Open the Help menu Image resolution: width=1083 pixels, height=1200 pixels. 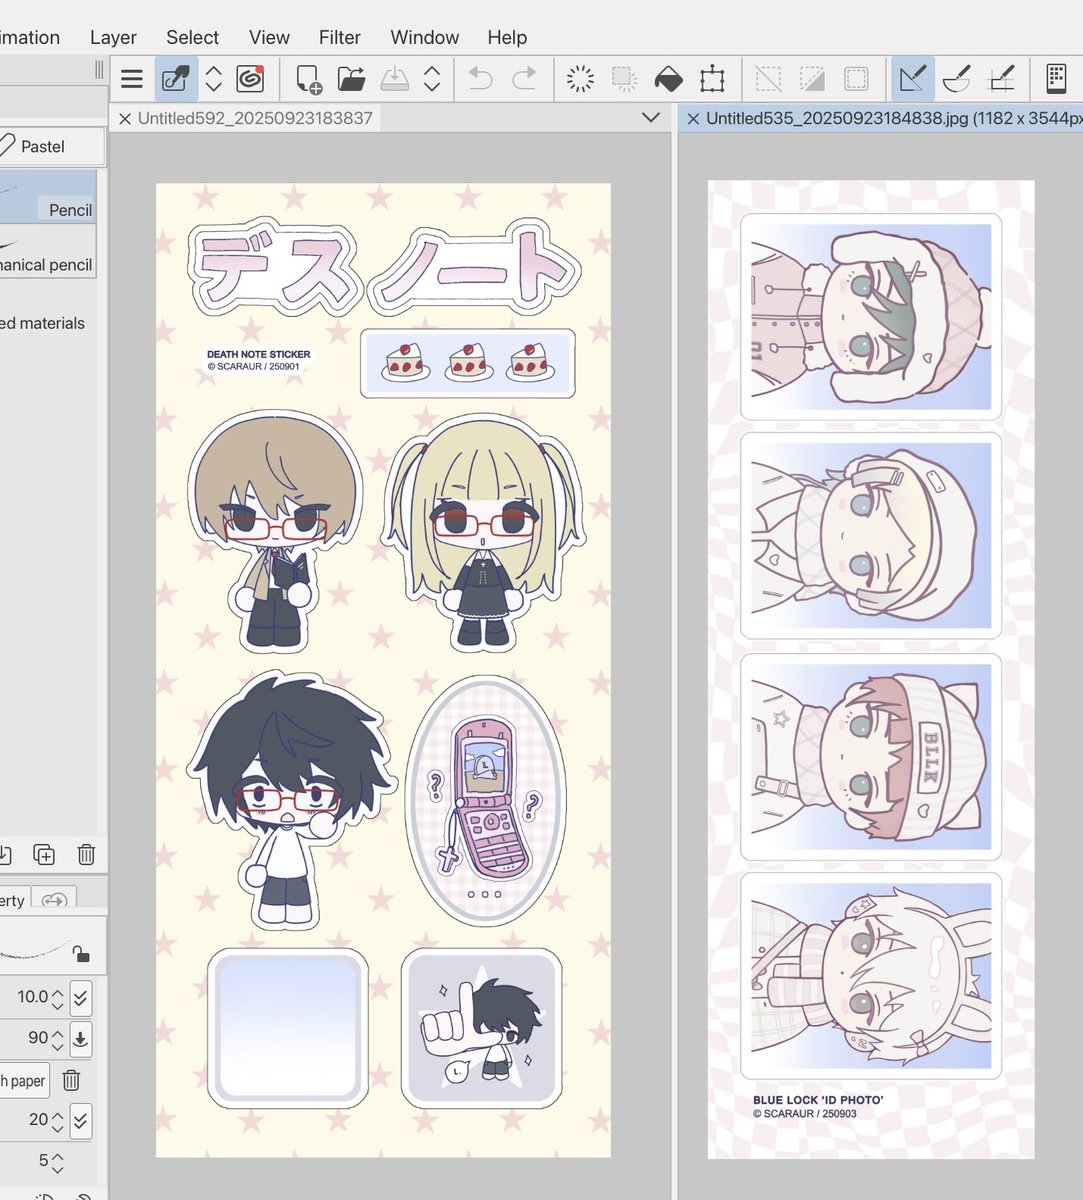507,37
